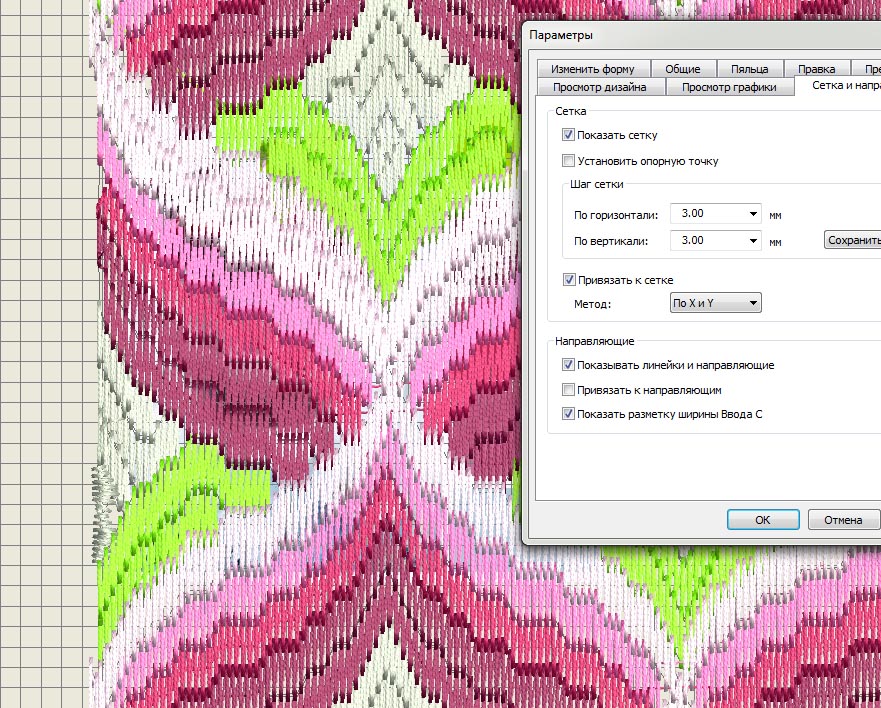Toggle Показывать линейки и направляющие checkbox

pyautogui.click(x=568, y=366)
